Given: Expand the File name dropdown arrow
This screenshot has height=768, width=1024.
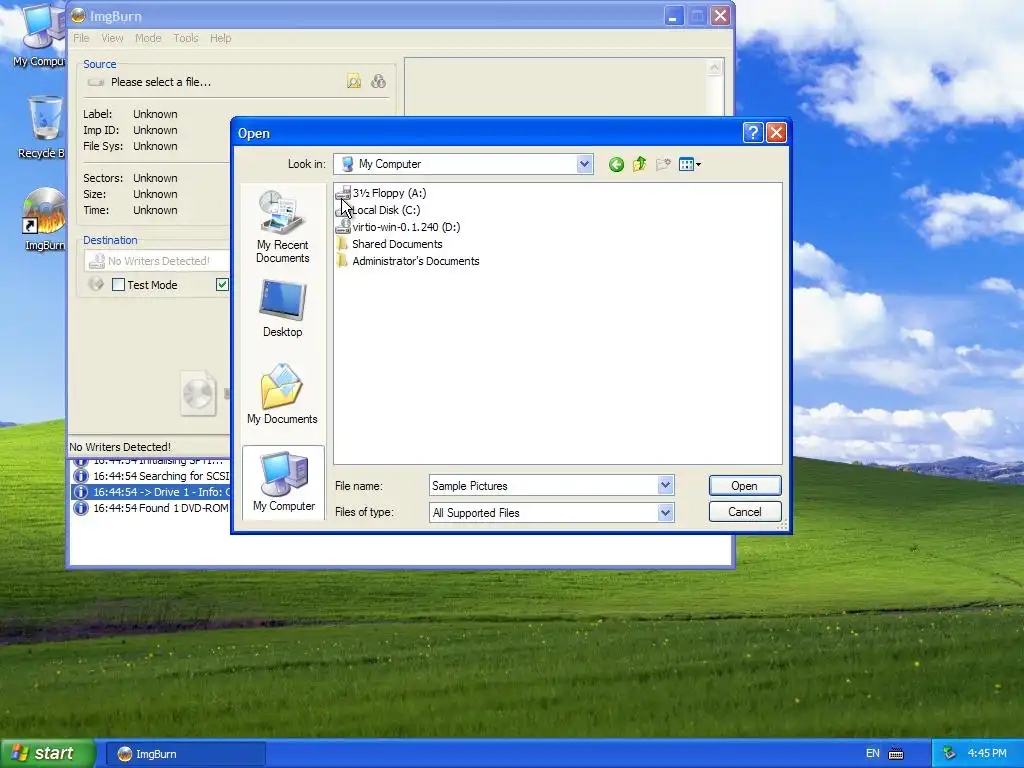Looking at the screenshot, I should [x=665, y=485].
